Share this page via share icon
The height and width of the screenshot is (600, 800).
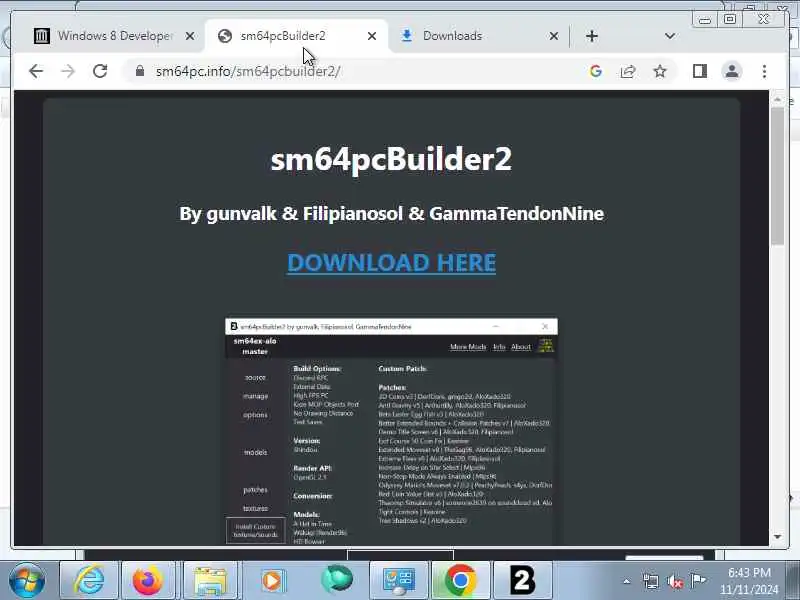pos(628,71)
